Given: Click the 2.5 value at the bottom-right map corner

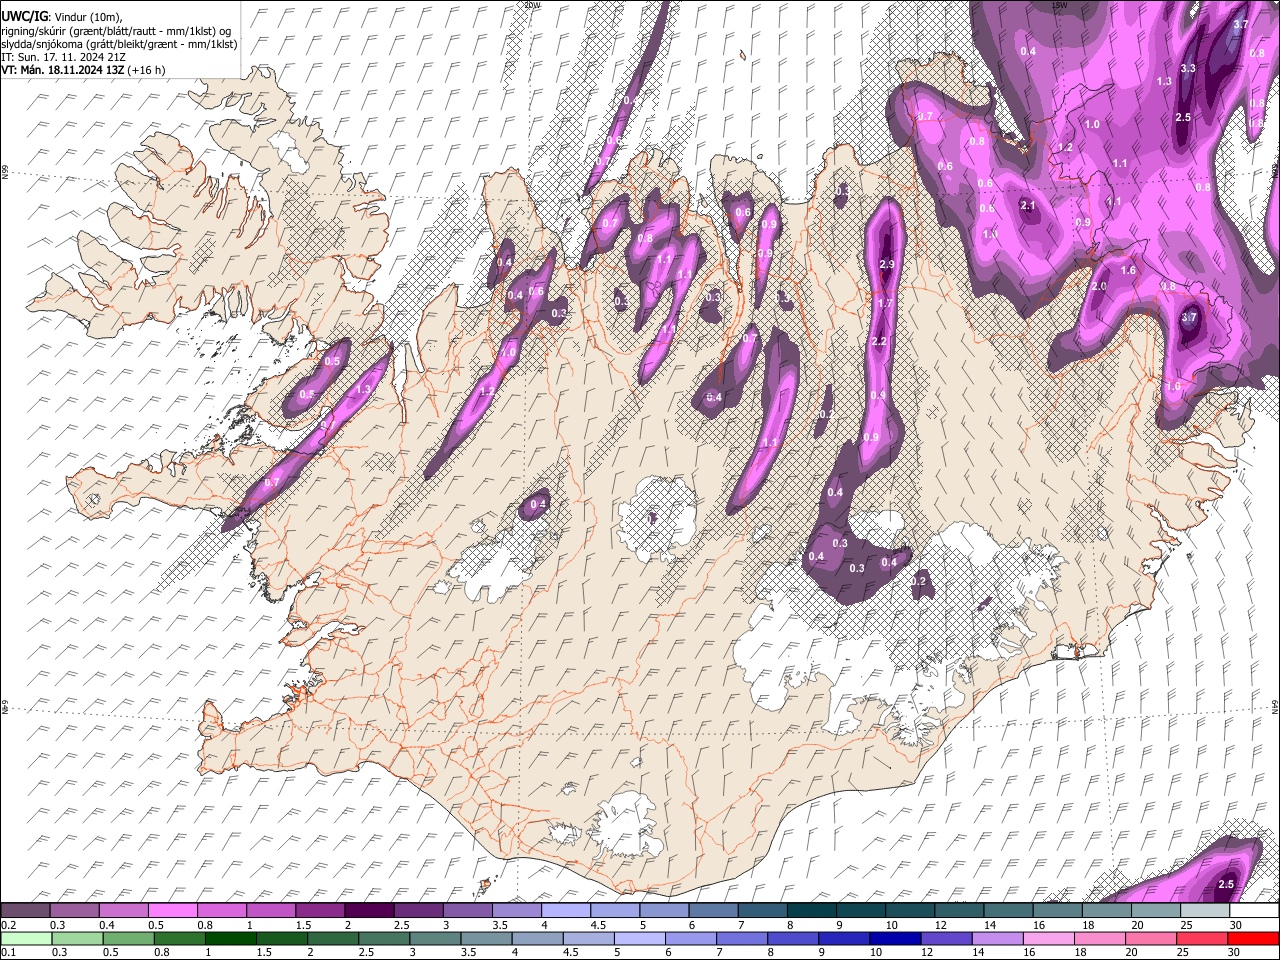Looking at the screenshot, I should coord(1226,884).
